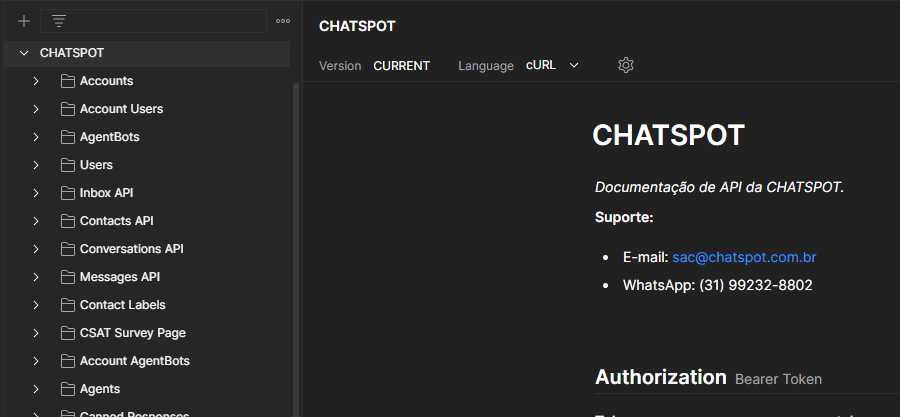Viewport: 900px width, 417px height.
Task: Click the Contact Labels folder icon
Action: 68,305
